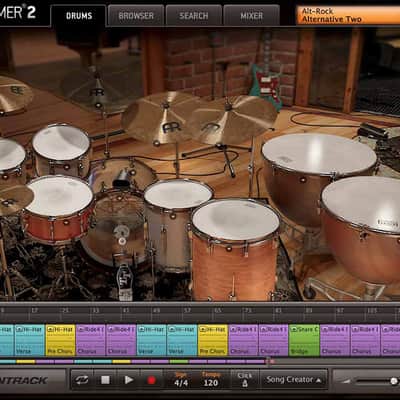The width and height of the screenshot is (400, 400).
Task: Open the BROWSER tab
Action: [x=136, y=16]
